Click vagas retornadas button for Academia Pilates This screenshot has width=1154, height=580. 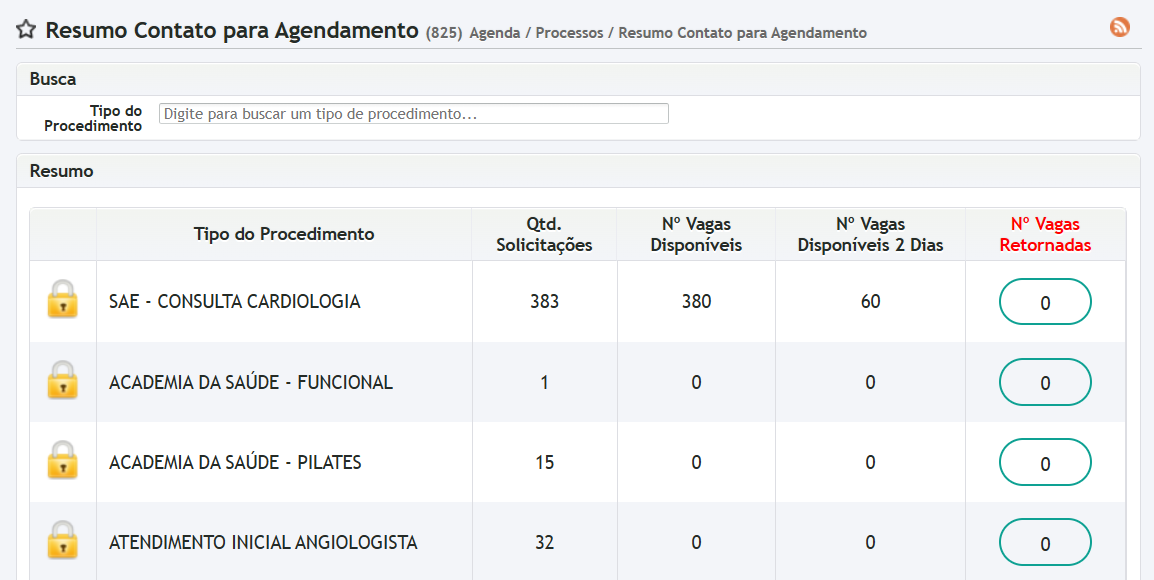(x=1045, y=462)
